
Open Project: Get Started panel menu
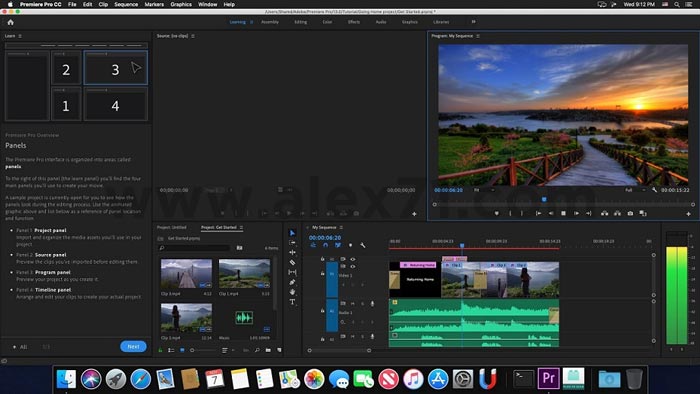tap(241, 227)
